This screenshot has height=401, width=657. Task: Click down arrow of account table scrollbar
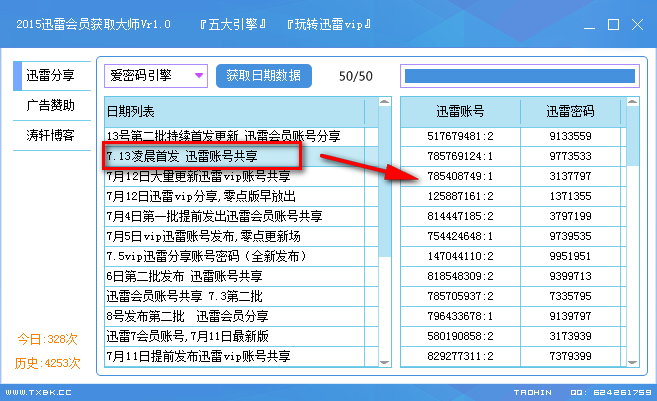(633, 362)
